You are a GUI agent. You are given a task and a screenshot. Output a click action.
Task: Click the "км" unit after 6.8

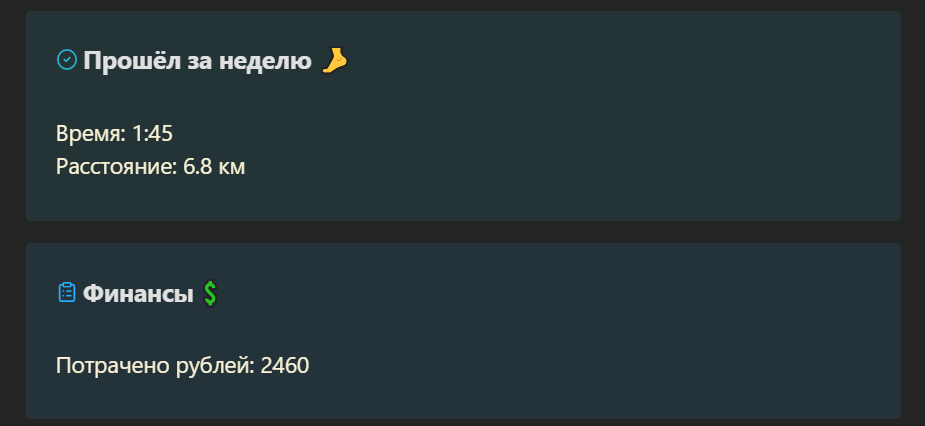(x=231, y=168)
